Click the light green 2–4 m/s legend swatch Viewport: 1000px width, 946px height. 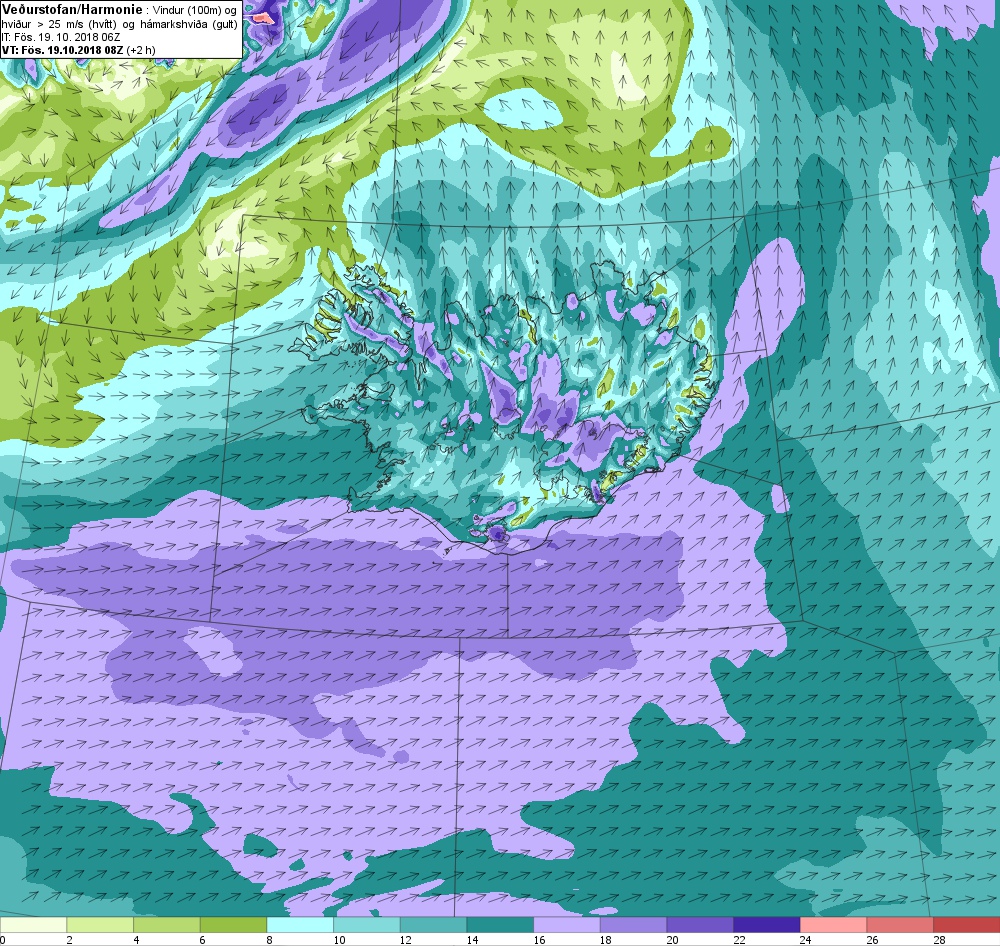[x=100, y=925]
